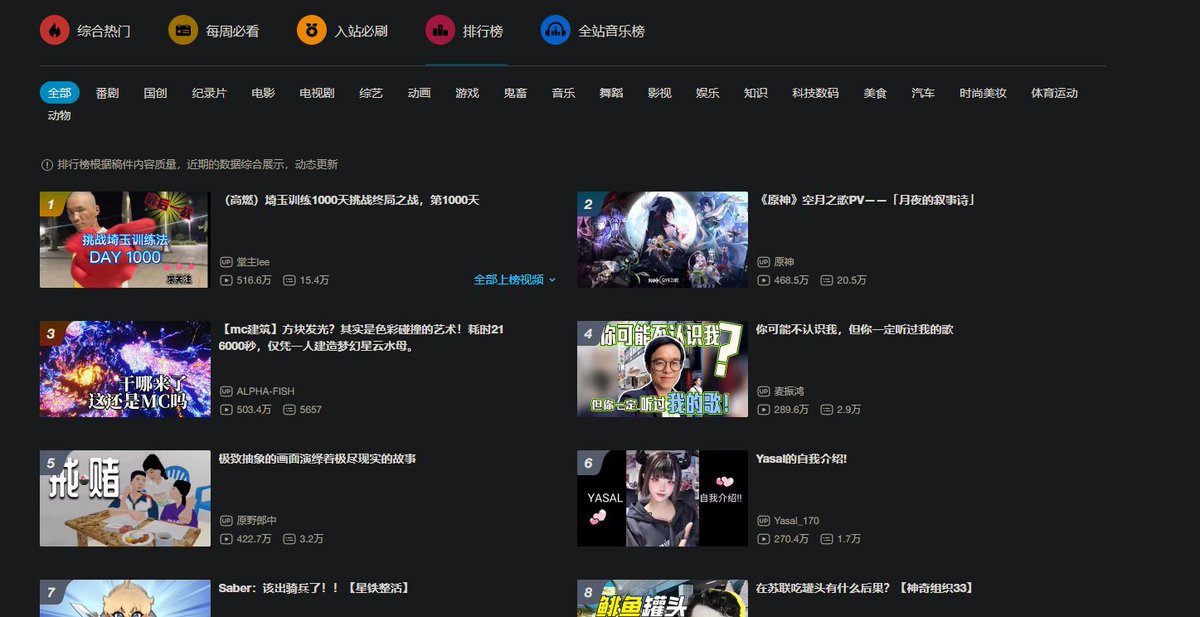Click the blue headphone icon for 全站音乐榜

pos(555,30)
